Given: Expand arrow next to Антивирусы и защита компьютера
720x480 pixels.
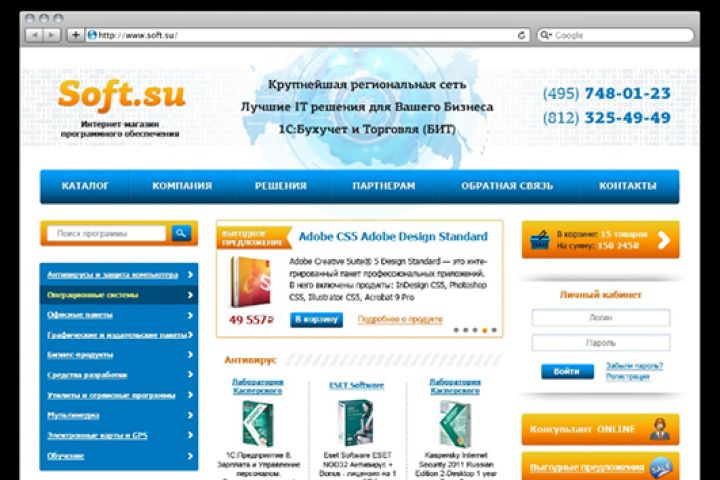Looking at the screenshot, I should pos(190,275).
